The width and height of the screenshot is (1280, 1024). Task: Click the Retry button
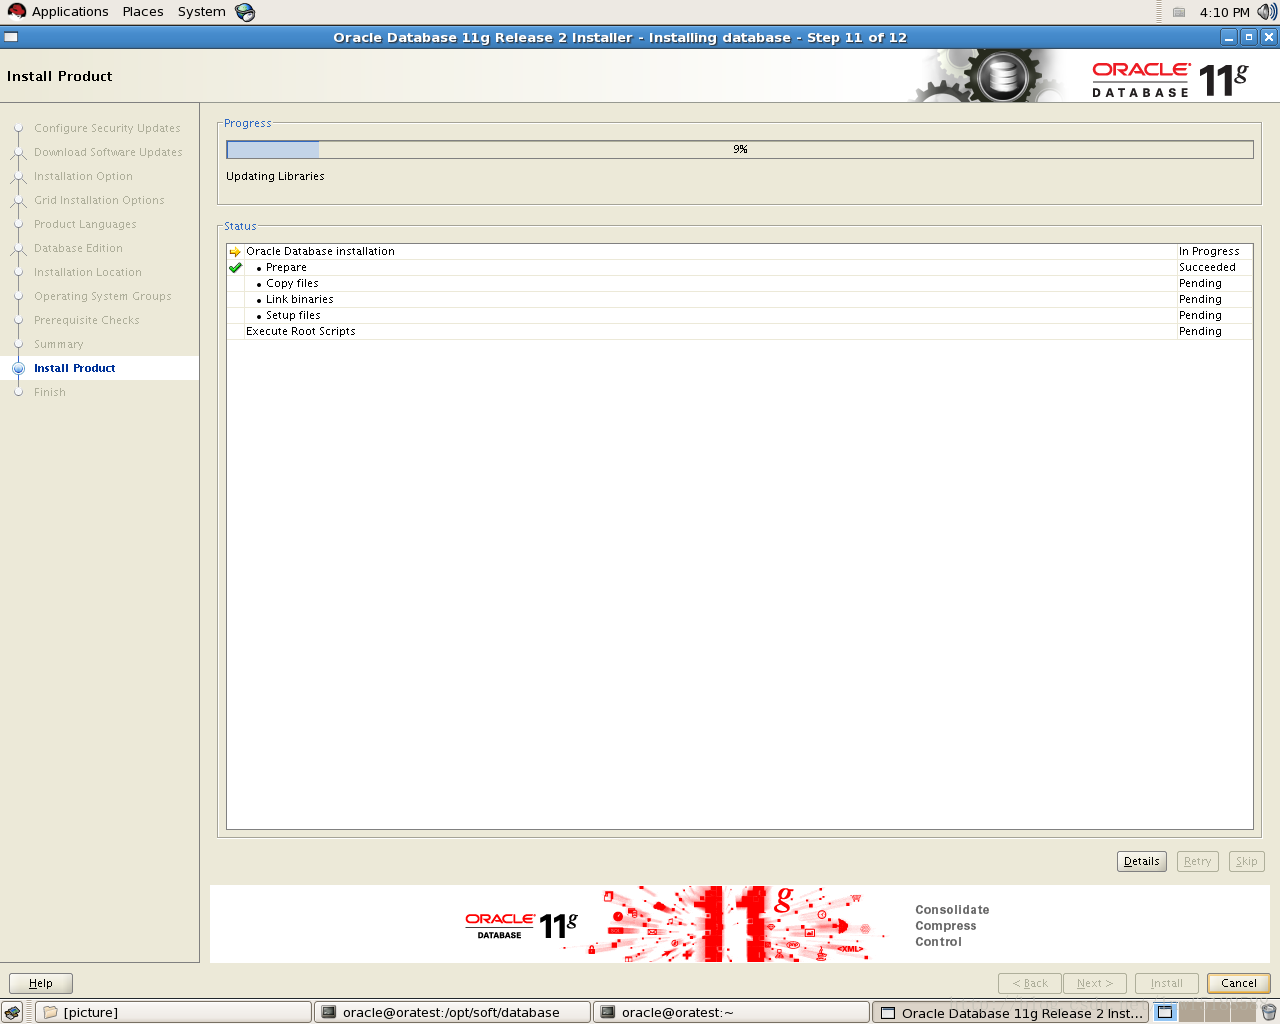tap(1197, 861)
